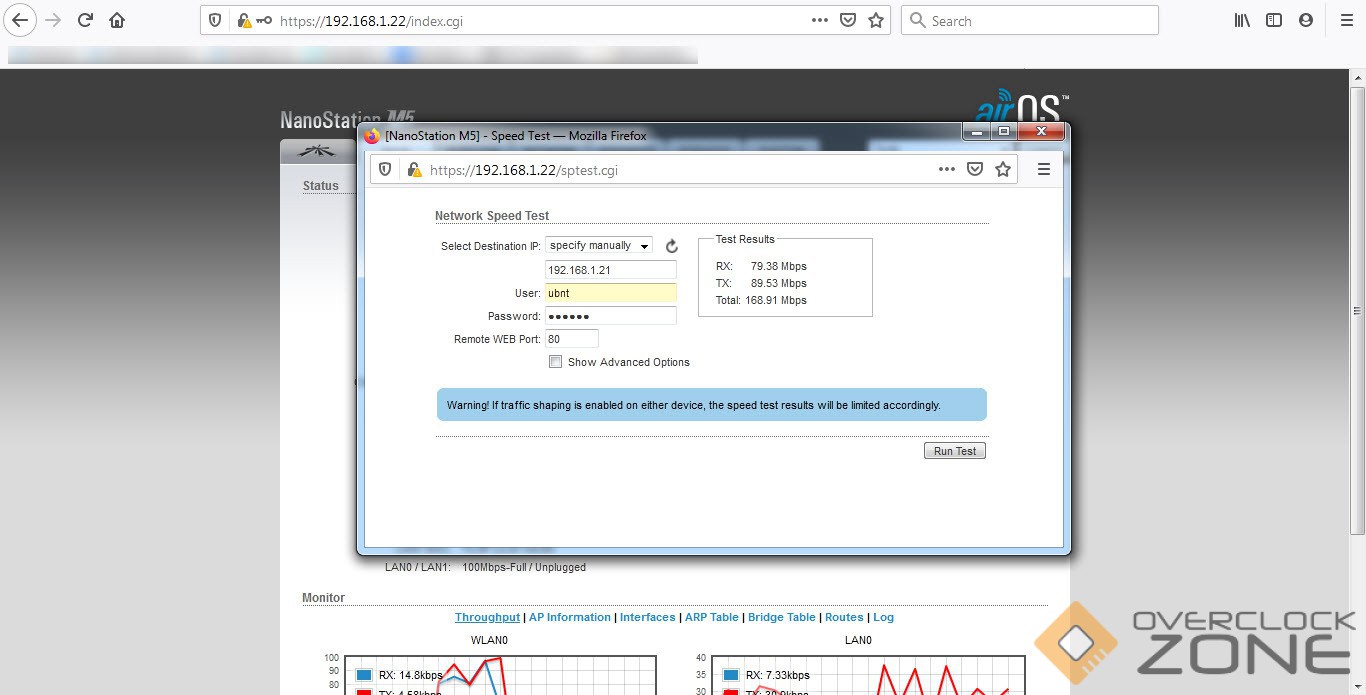Screen dimensions: 1366x695
Task: Enable Show Advanced Options checkbox
Action: 555,362
